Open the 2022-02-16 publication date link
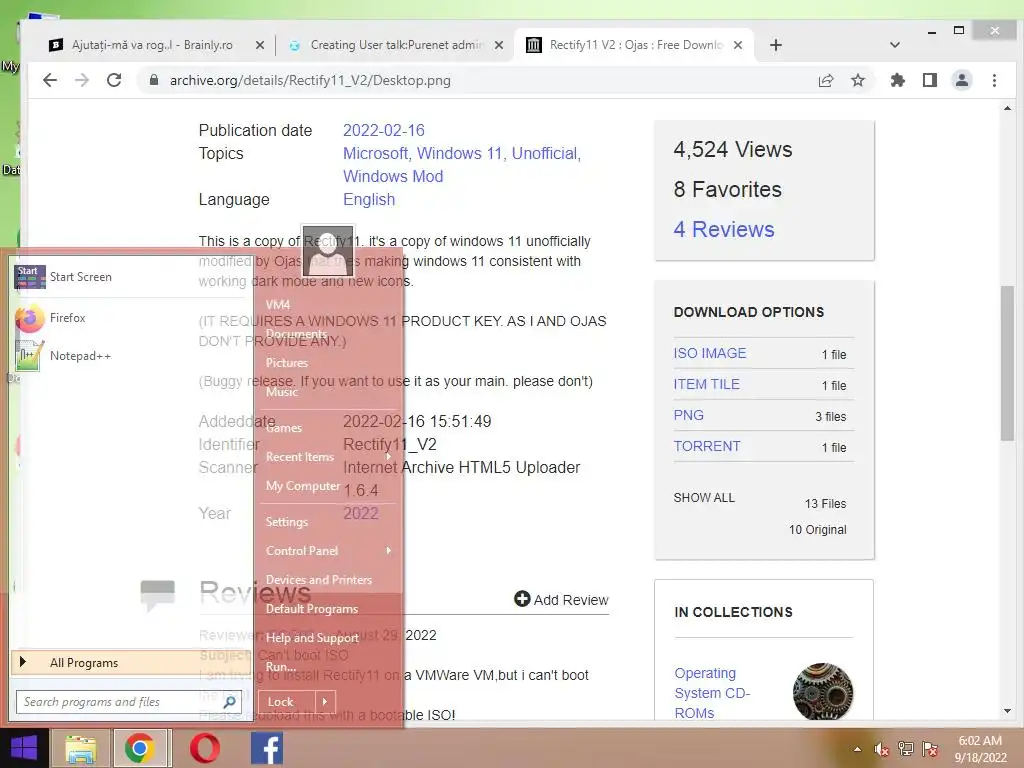This screenshot has width=1024, height=768. point(384,130)
